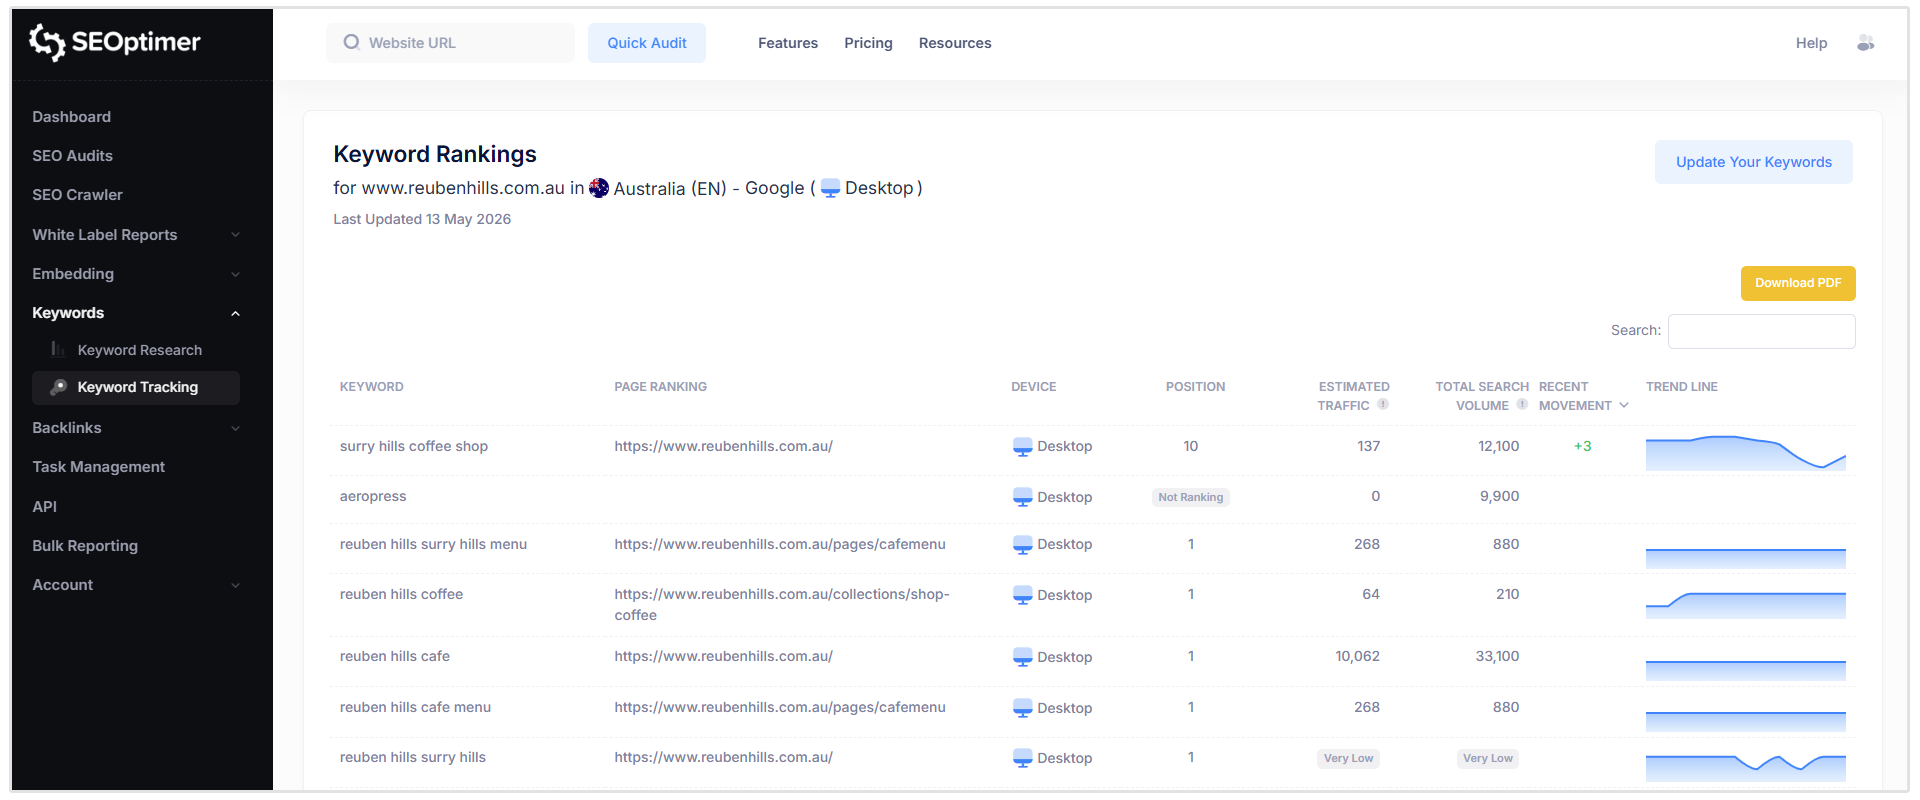Image resolution: width=1920 pixels, height=800 pixels.
Task: Click trend chart for reuben hills surry hills
Action: click(x=1746, y=768)
